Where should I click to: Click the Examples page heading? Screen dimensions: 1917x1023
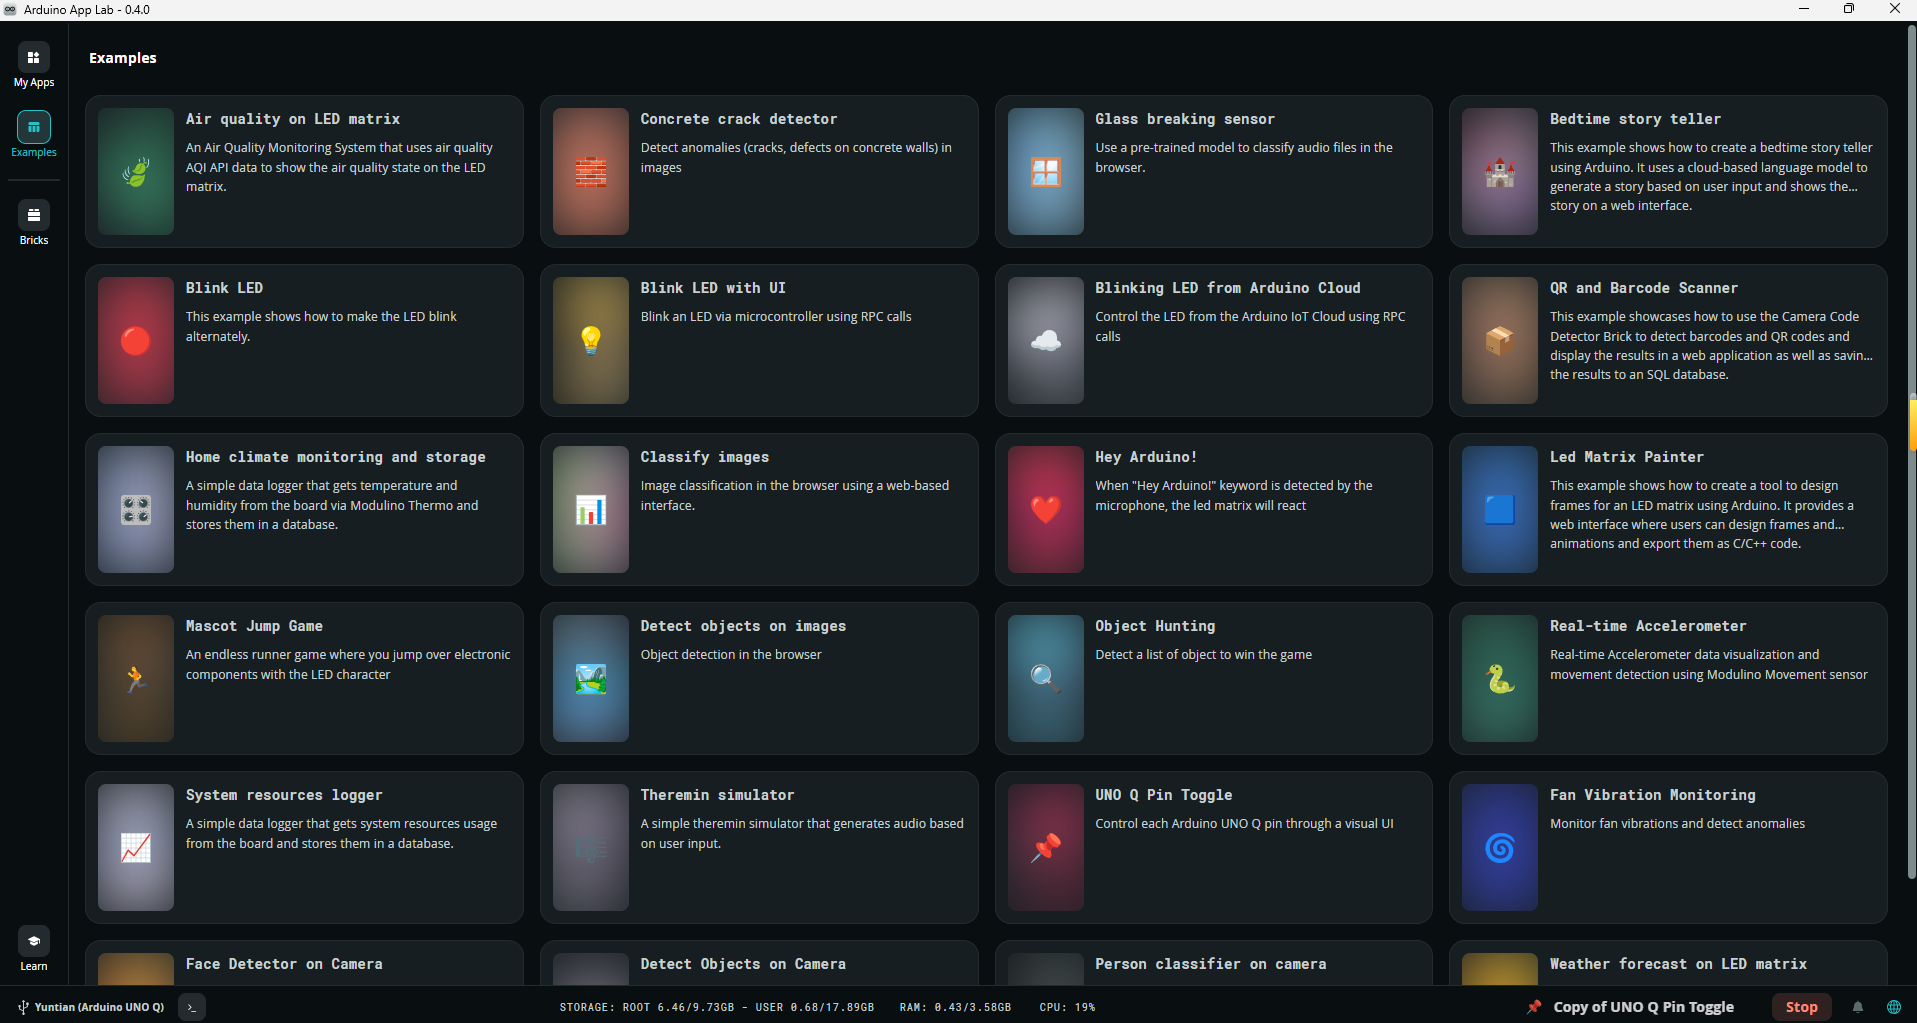click(x=123, y=58)
